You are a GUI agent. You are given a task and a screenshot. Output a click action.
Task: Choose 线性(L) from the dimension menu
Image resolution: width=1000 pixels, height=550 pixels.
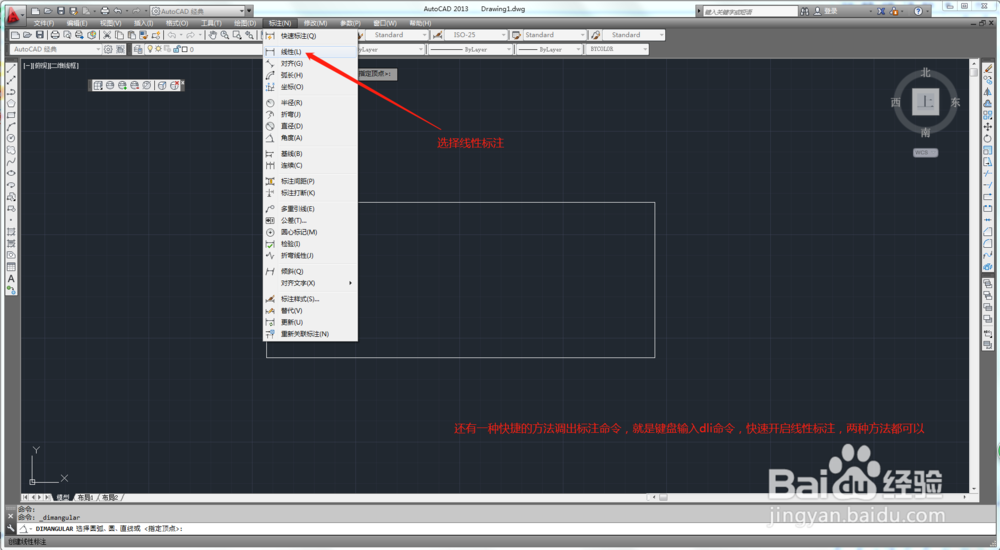click(311, 52)
